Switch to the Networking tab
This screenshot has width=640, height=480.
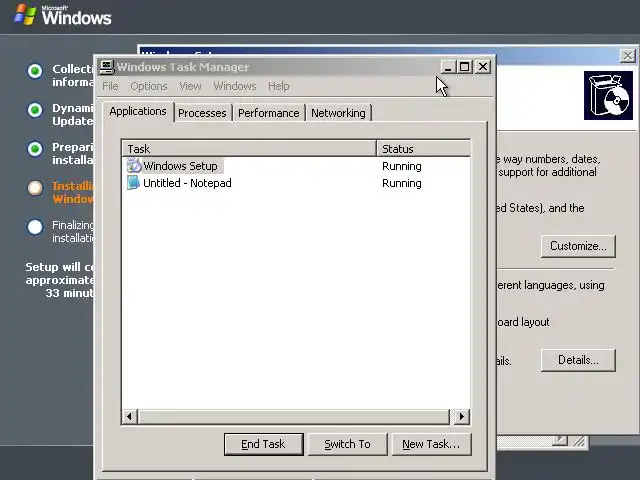pos(338,113)
